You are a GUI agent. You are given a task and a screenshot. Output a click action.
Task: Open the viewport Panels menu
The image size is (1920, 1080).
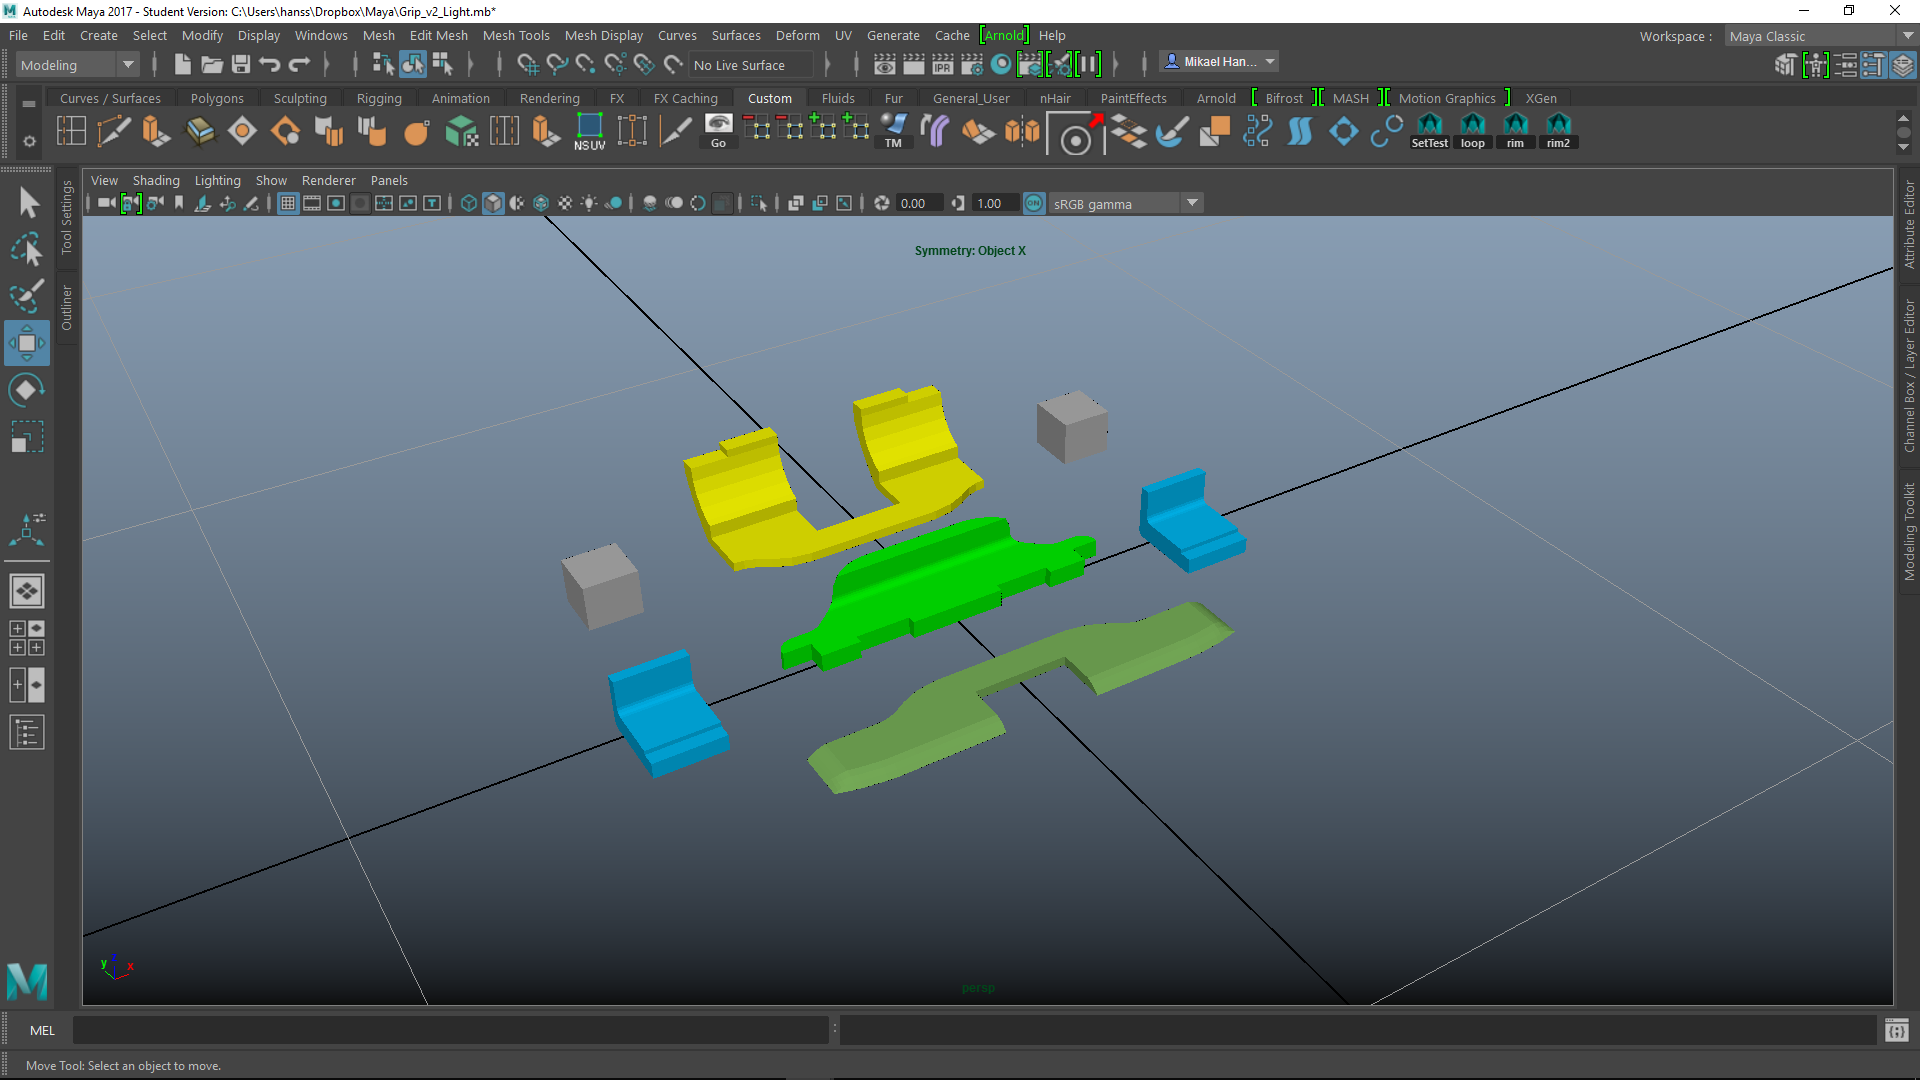[389, 180]
